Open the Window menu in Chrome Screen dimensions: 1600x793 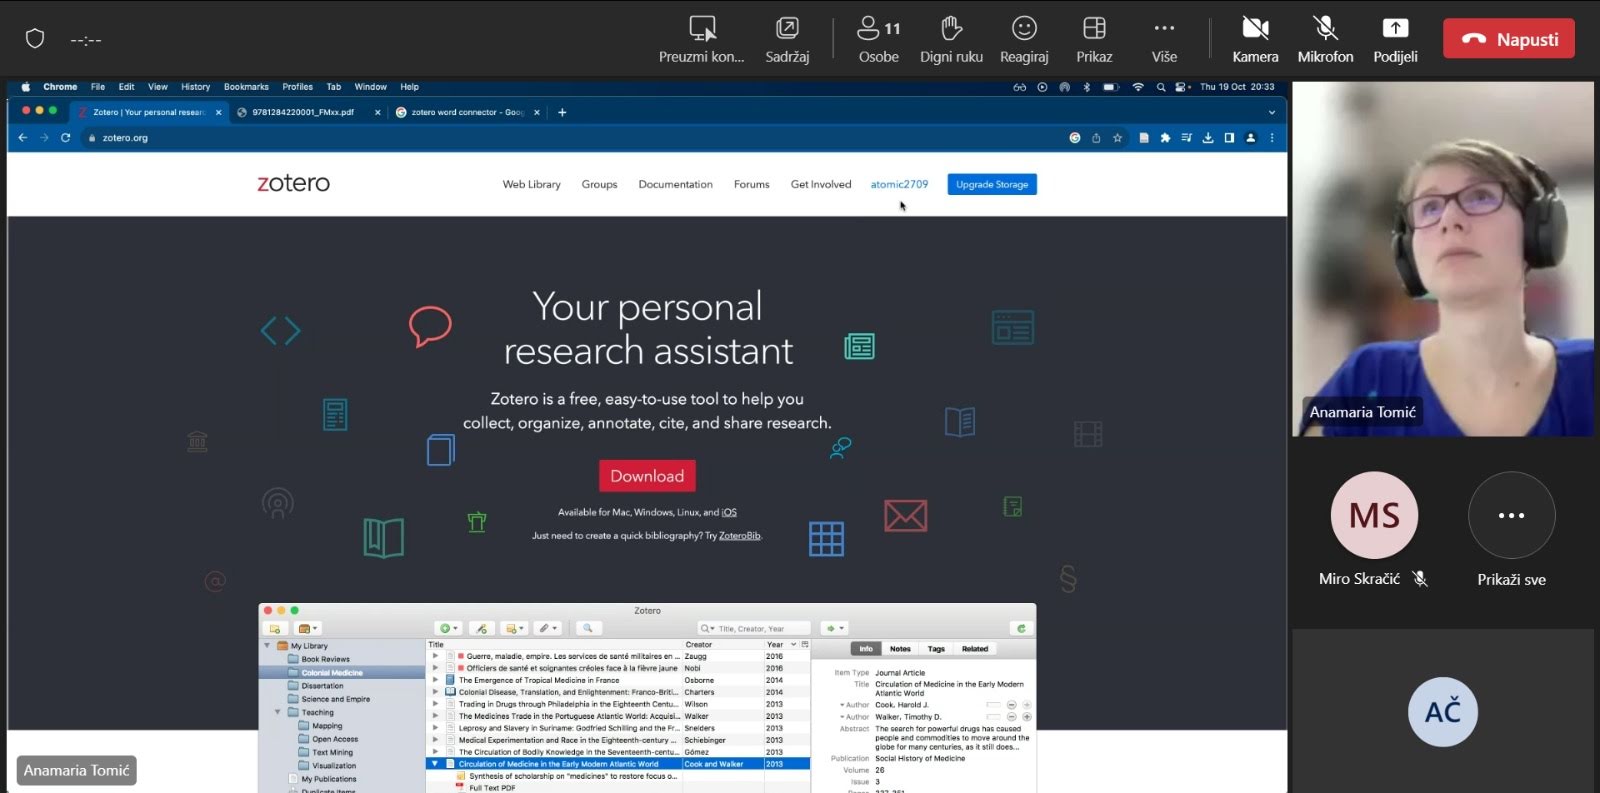(x=370, y=87)
